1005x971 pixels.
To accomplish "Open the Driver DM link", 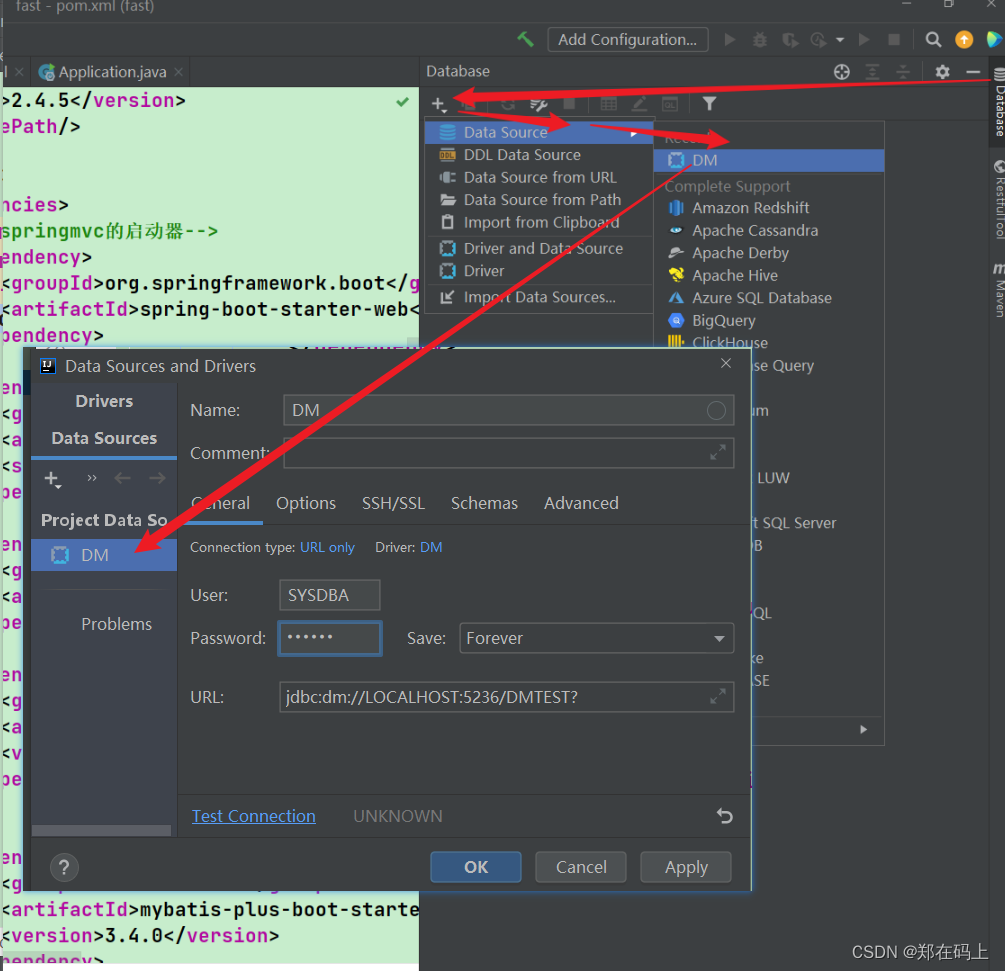I will pos(431,547).
